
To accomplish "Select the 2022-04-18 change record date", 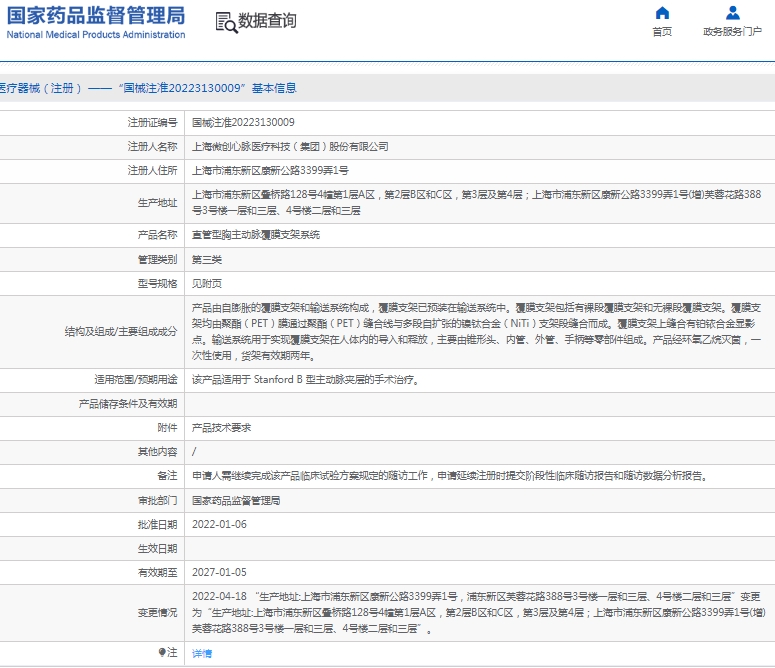I will [219, 596].
